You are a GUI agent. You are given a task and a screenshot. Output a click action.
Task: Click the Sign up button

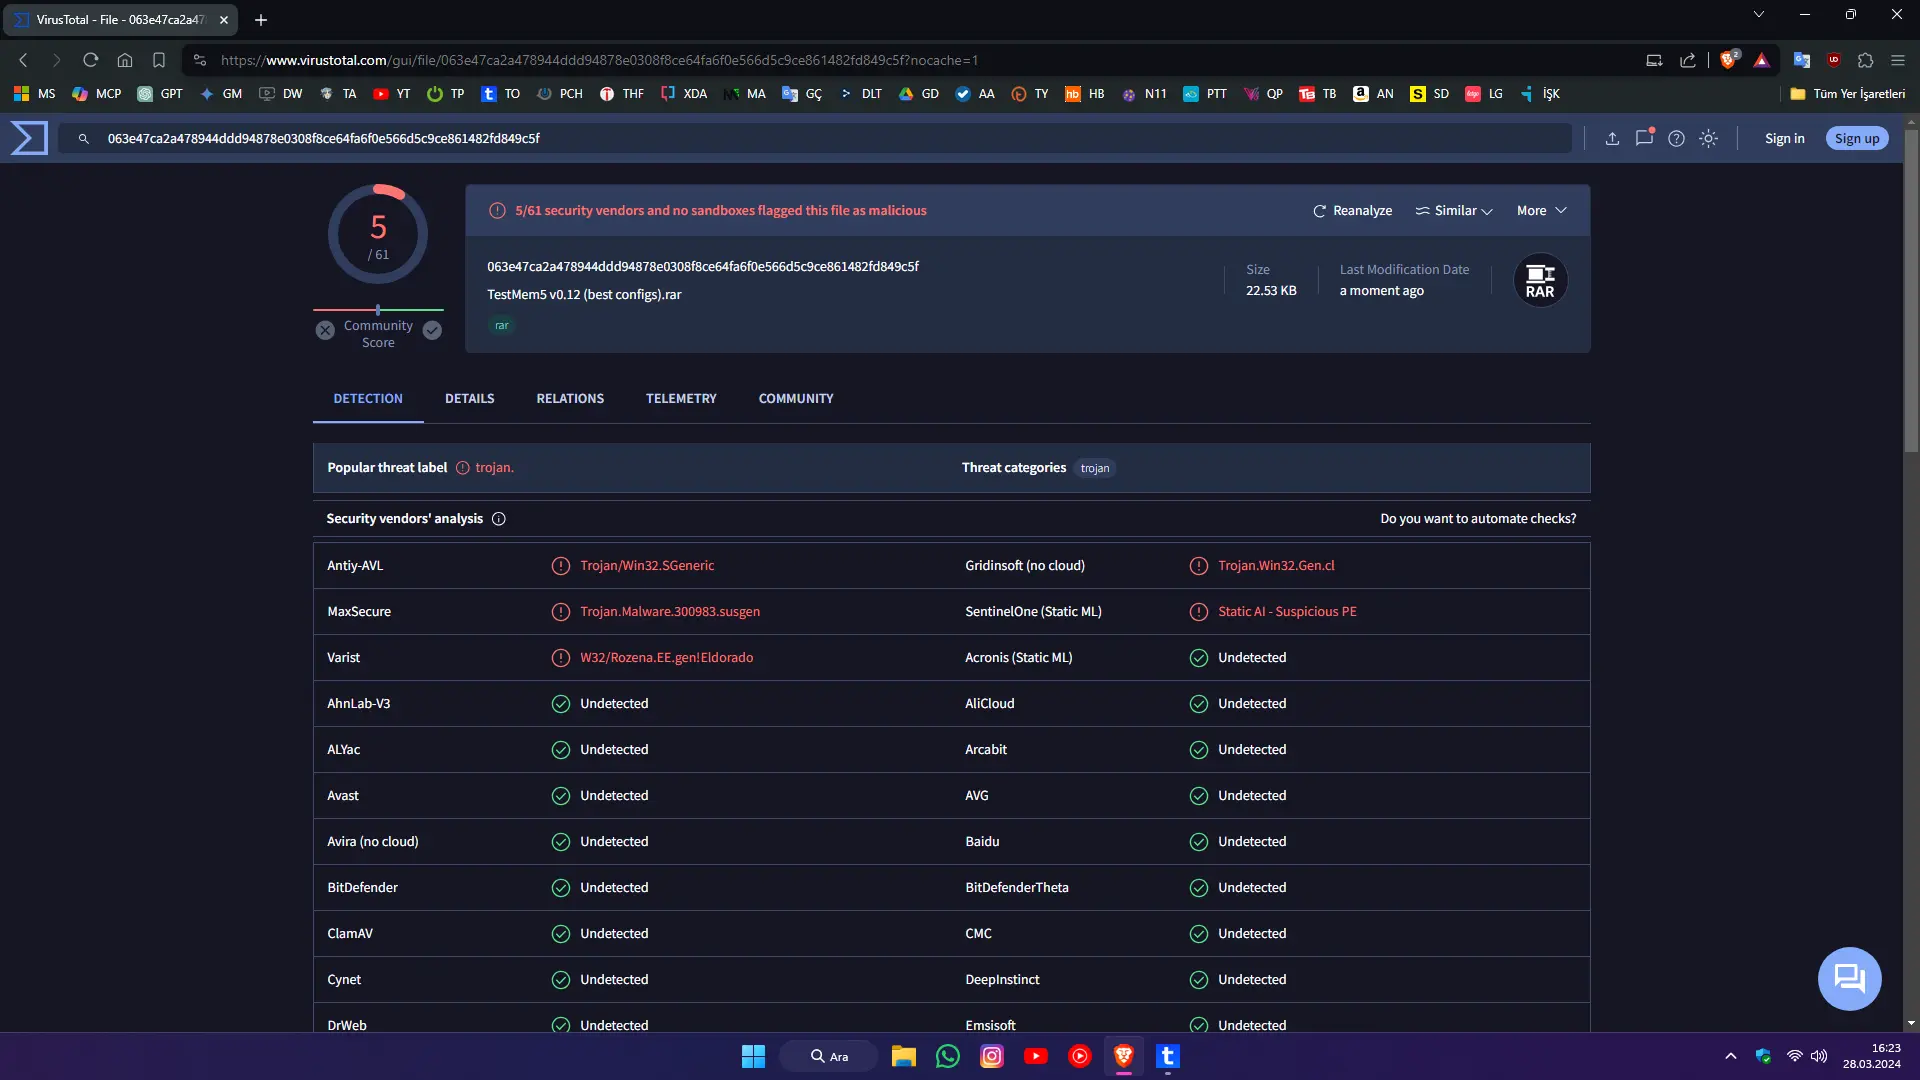1857,139
